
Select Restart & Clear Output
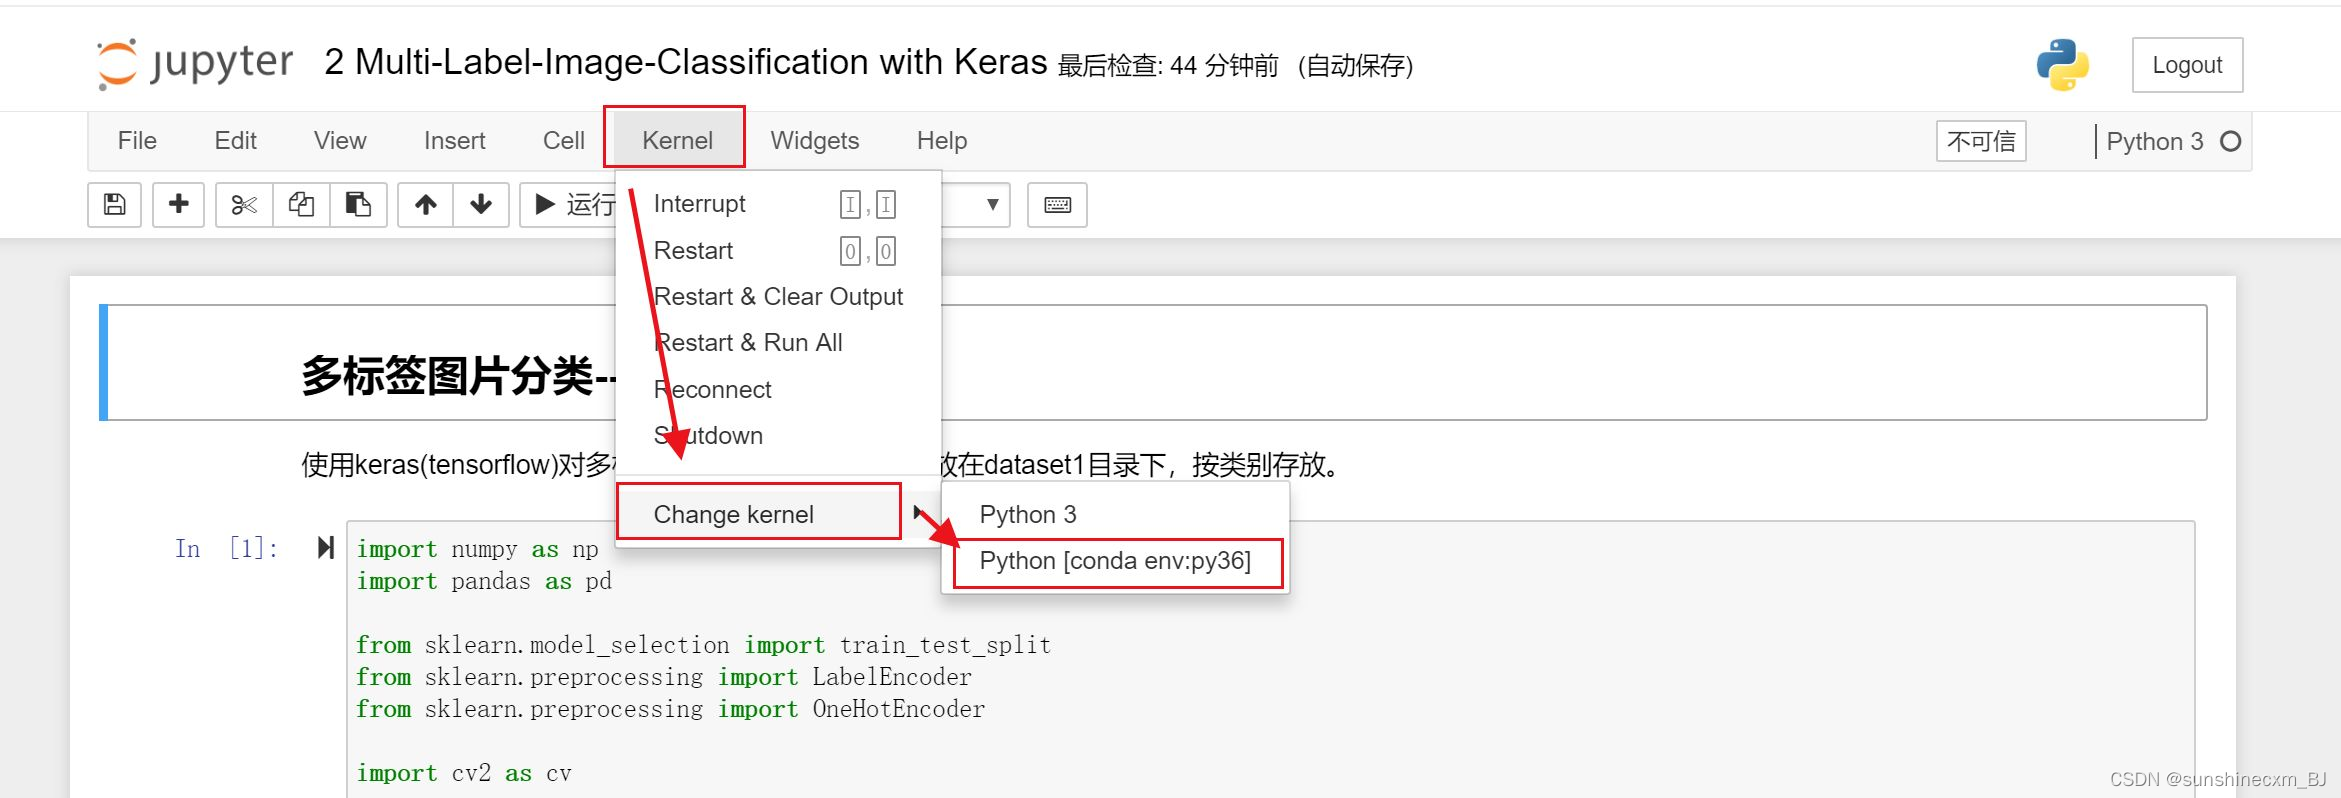(778, 296)
